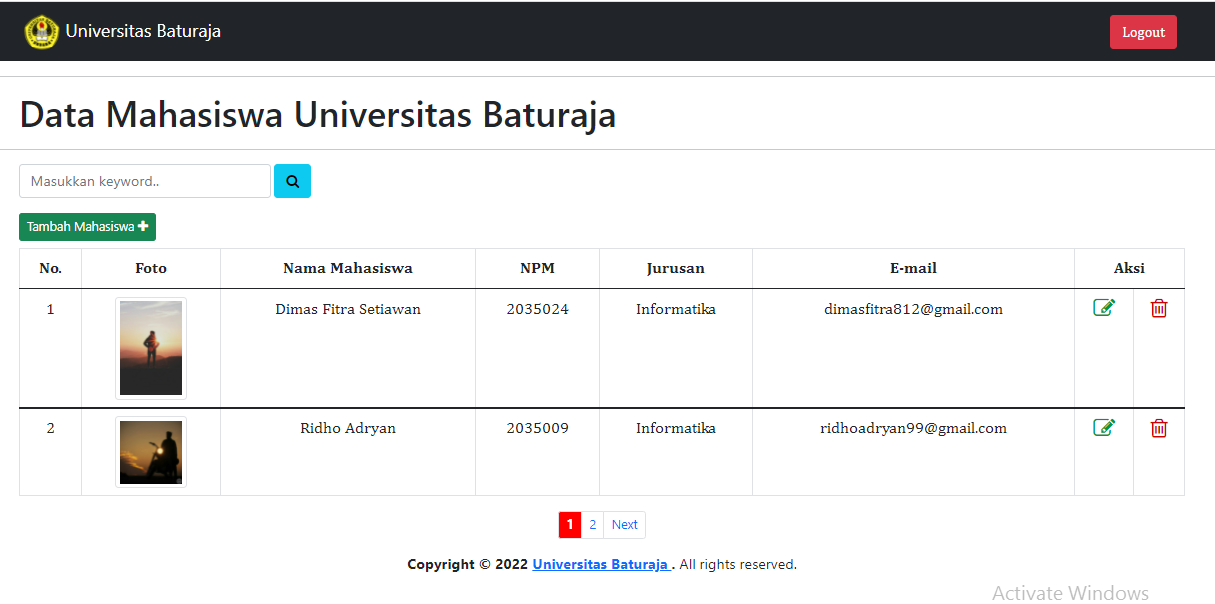The height and width of the screenshot is (604, 1215).
Task: Click Informatika in Dimas's row
Action: 676,309
